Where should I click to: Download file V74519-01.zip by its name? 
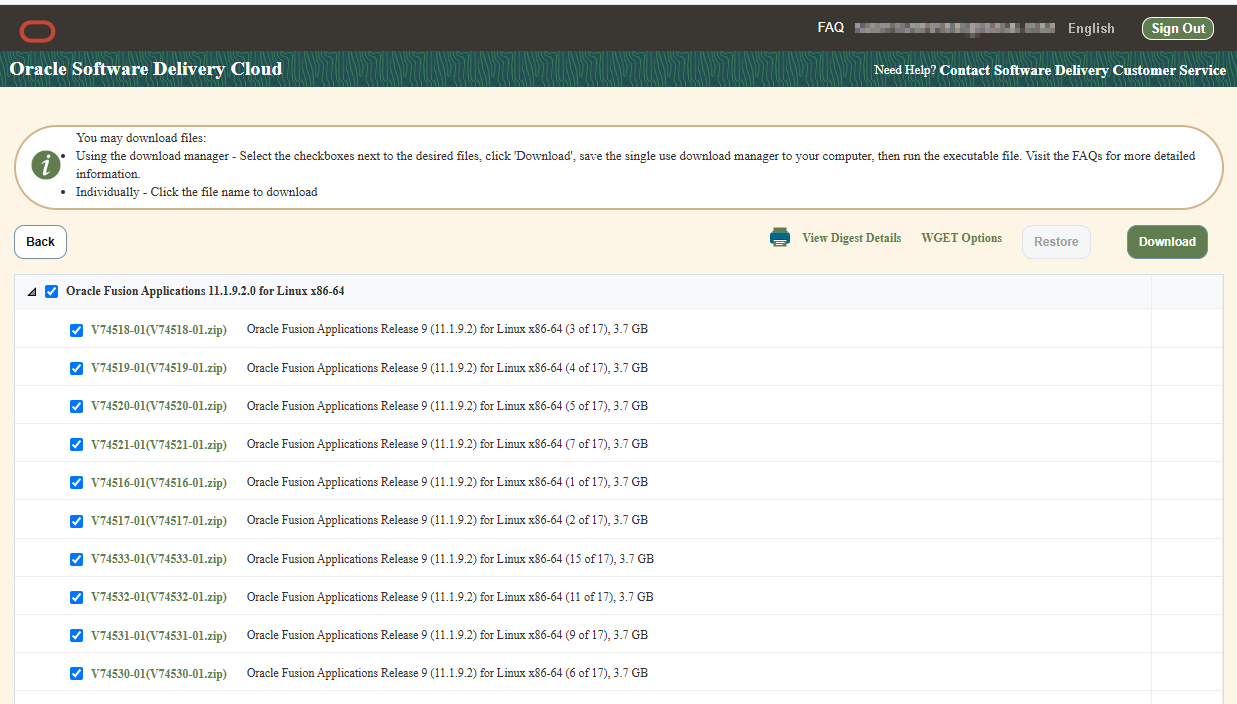point(158,368)
